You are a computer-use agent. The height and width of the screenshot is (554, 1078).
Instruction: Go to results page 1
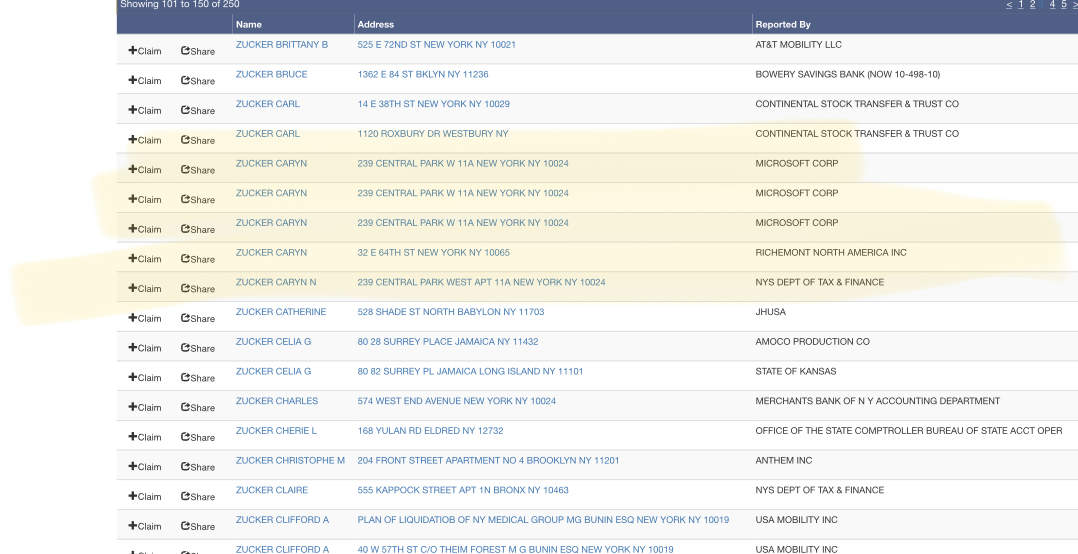tap(1021, 5)
